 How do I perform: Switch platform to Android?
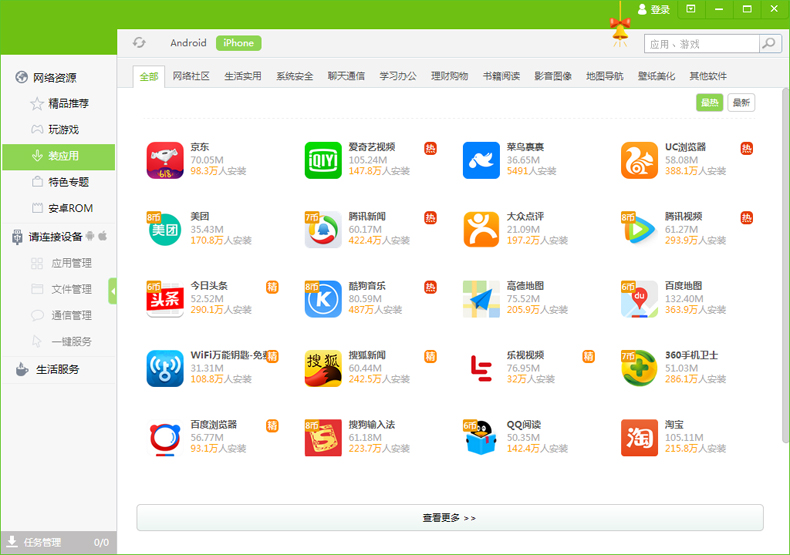pos(188,43)
